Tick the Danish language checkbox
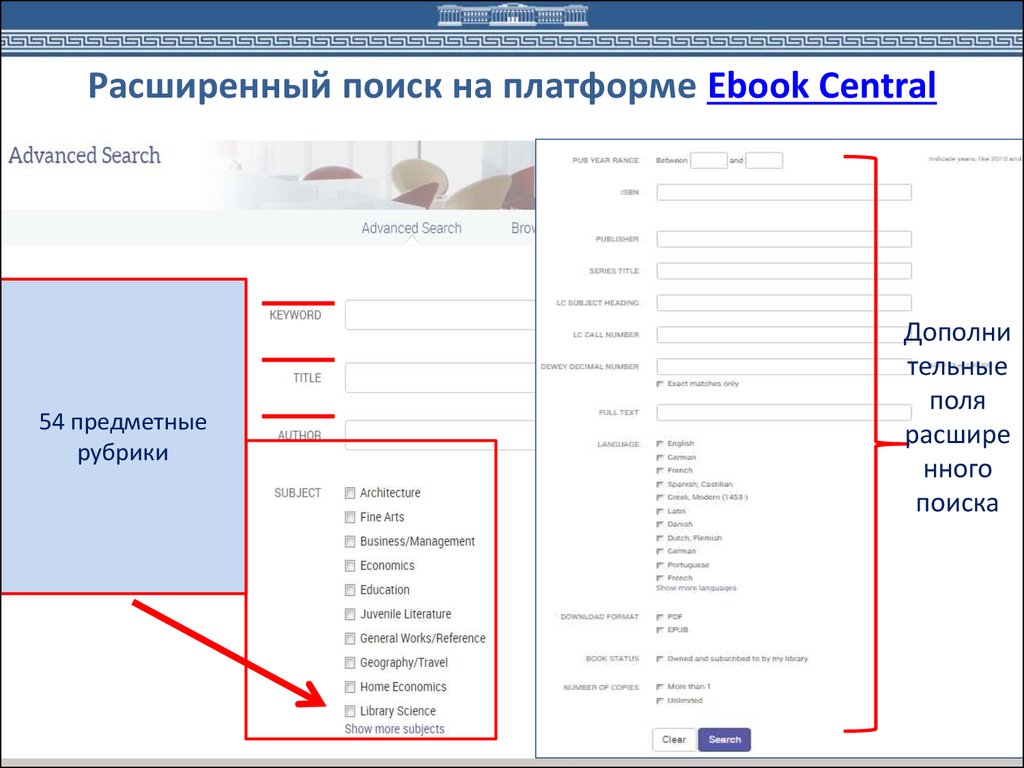 point(660,524)
